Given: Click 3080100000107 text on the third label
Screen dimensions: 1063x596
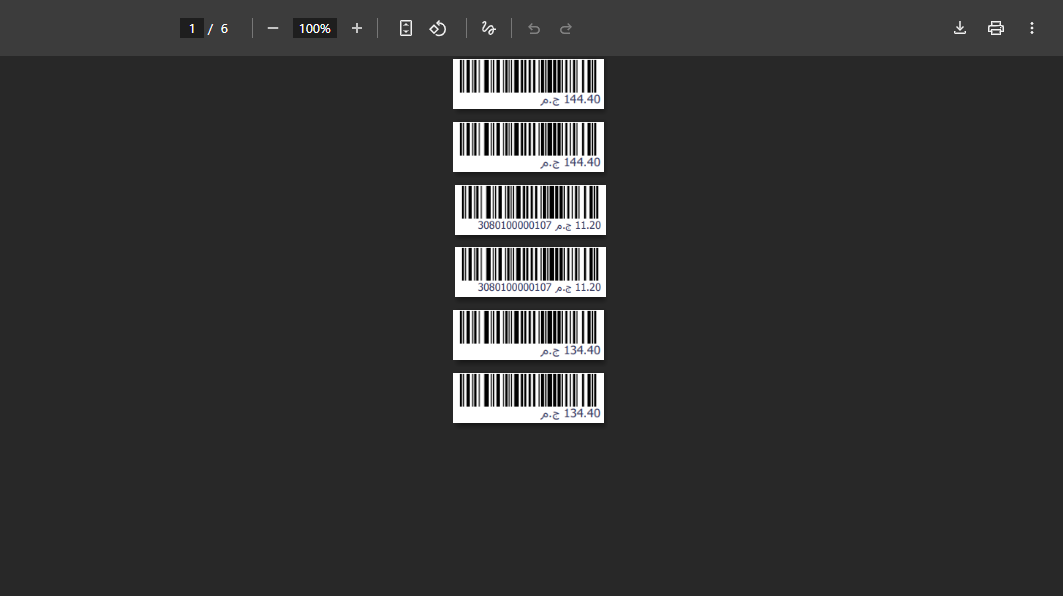Looking at the screenshot, I should click(x=514, y=226).
